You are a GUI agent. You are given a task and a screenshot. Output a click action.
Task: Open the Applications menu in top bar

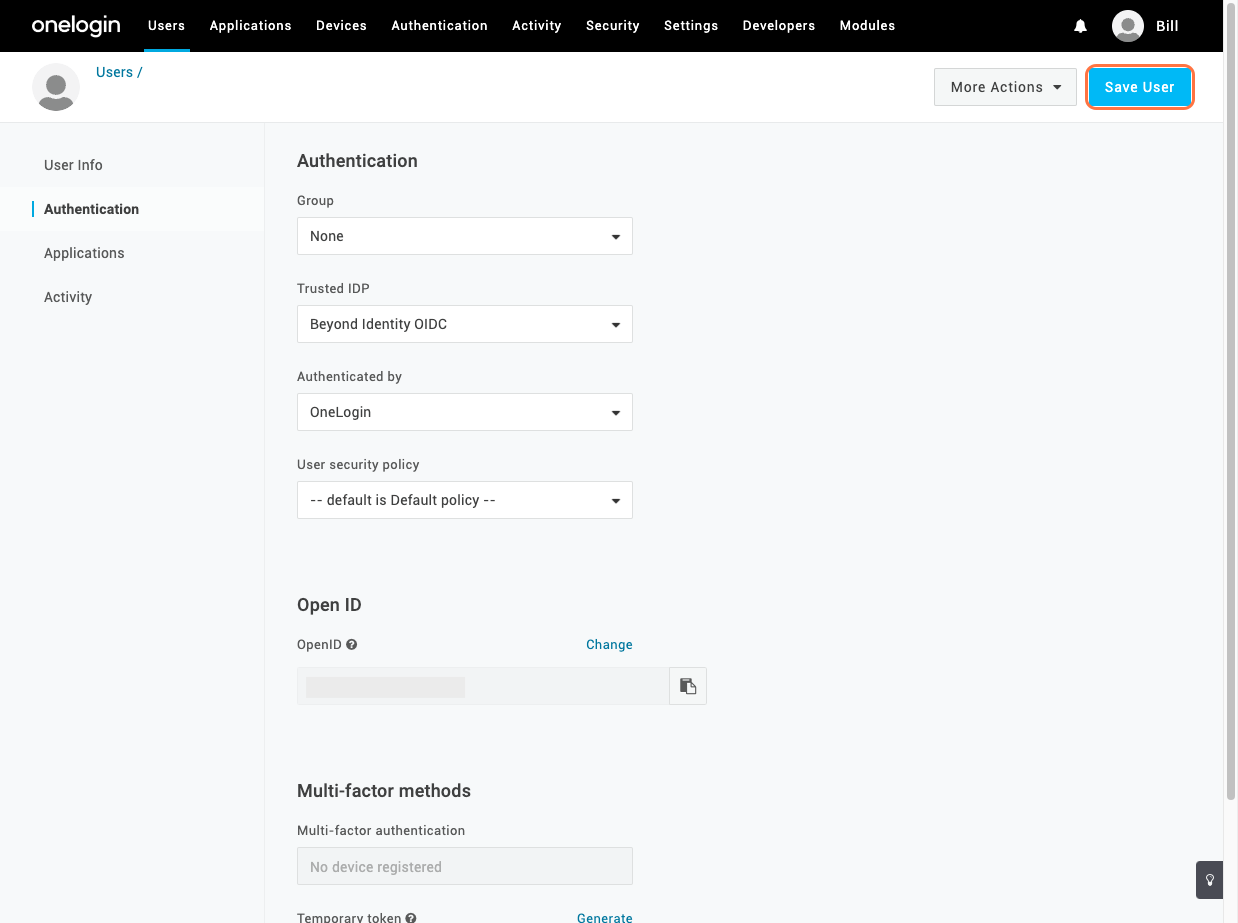point(250,26)
